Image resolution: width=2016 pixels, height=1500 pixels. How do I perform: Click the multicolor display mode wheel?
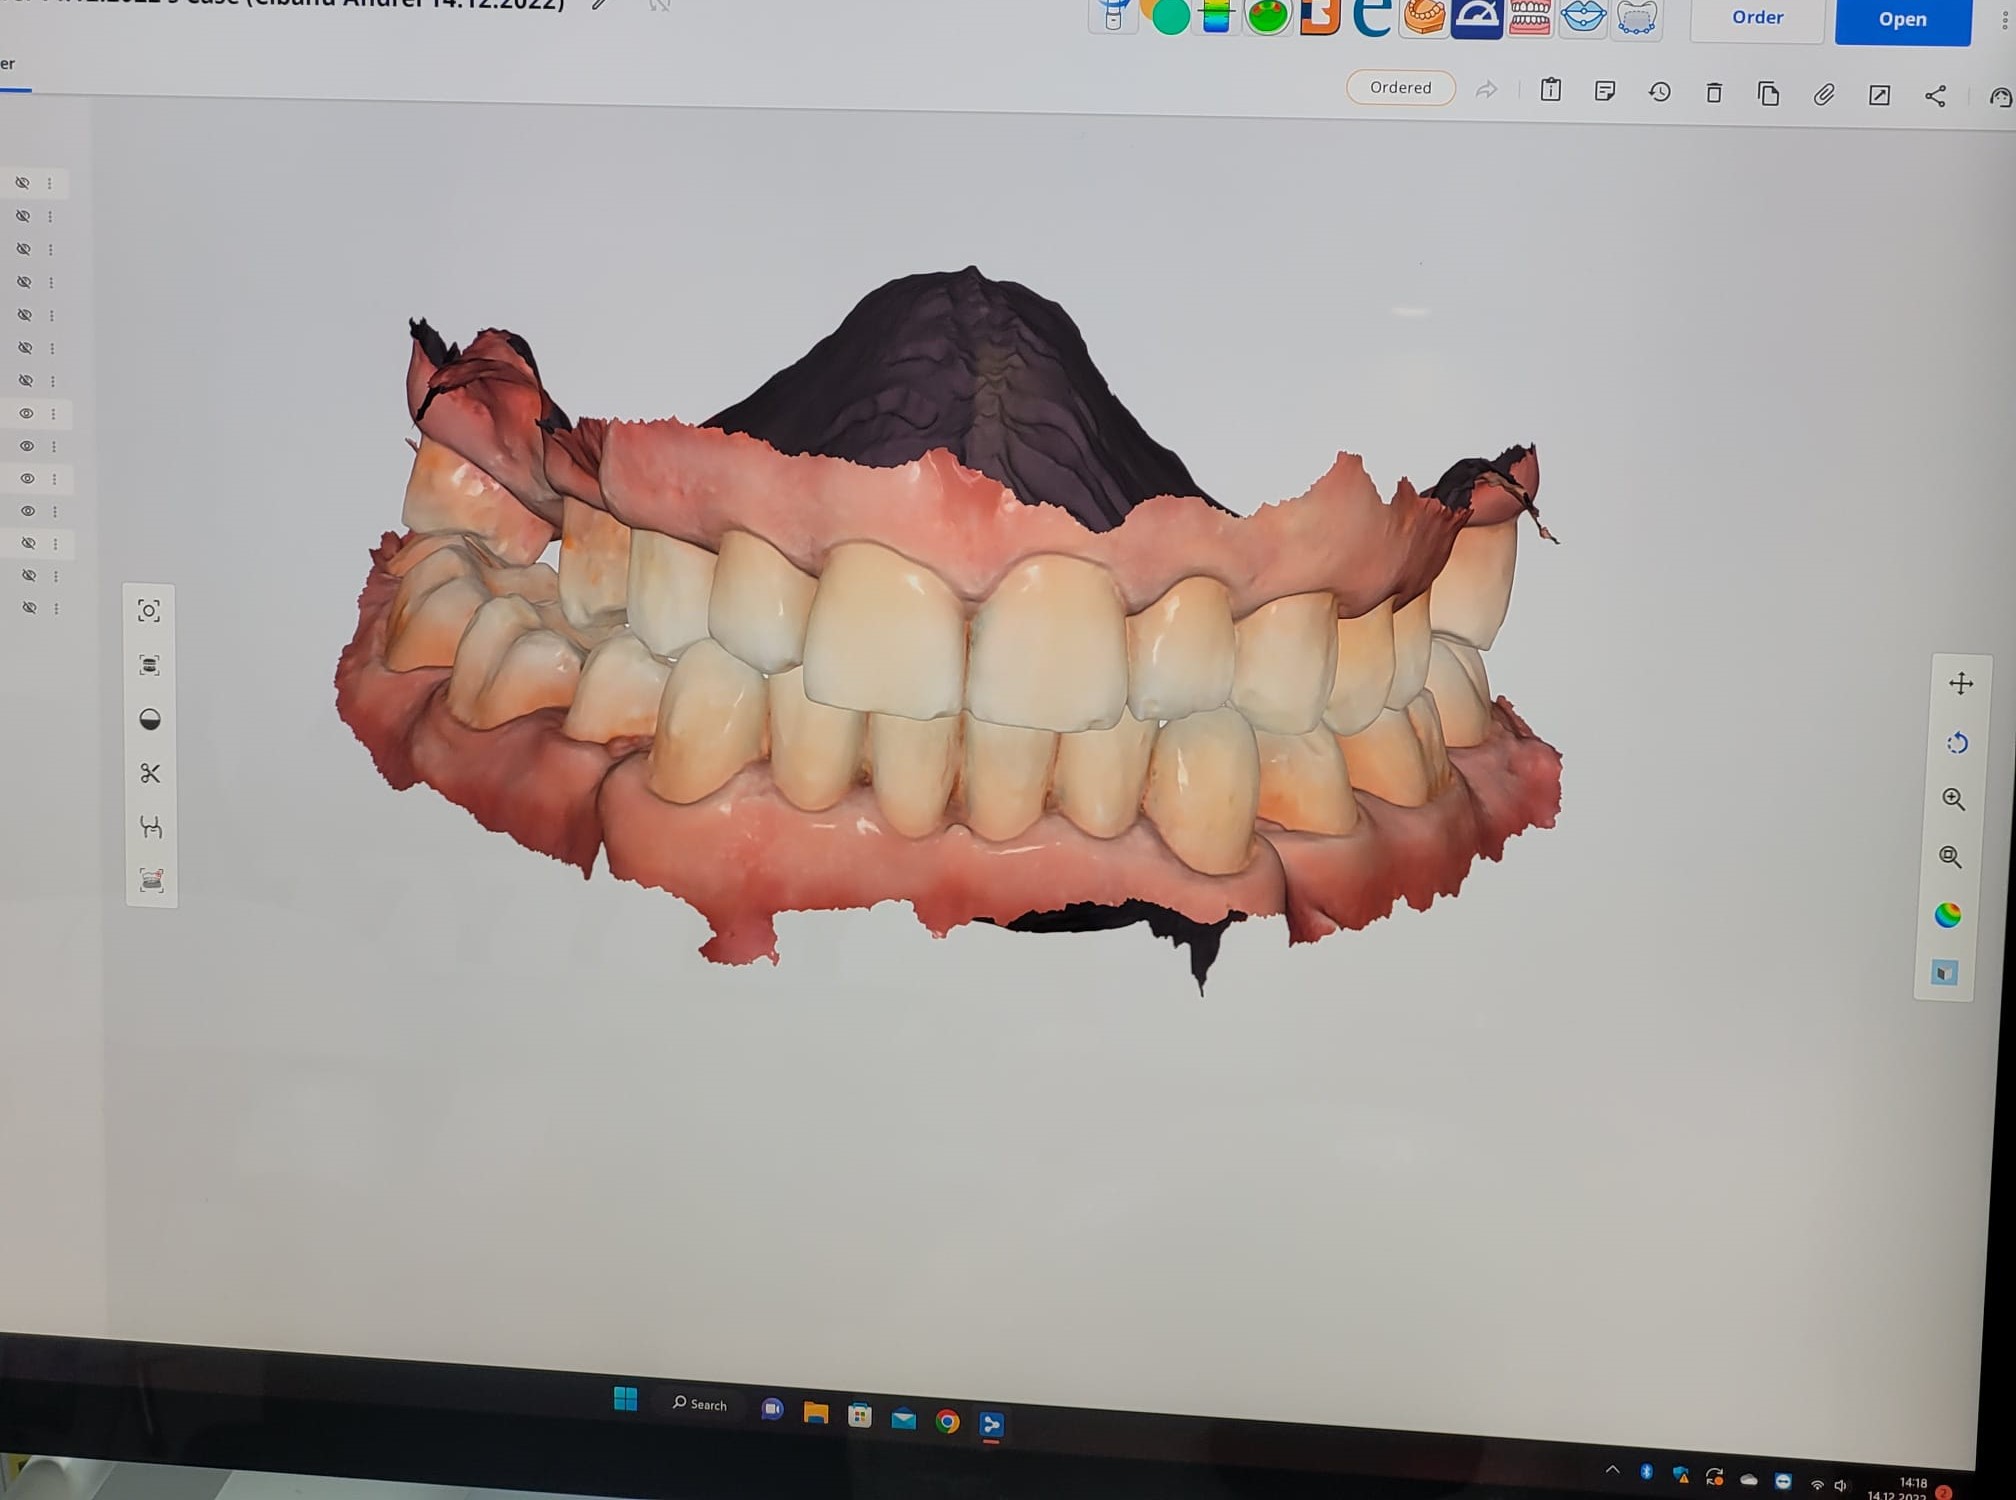tap(1947, 915)
